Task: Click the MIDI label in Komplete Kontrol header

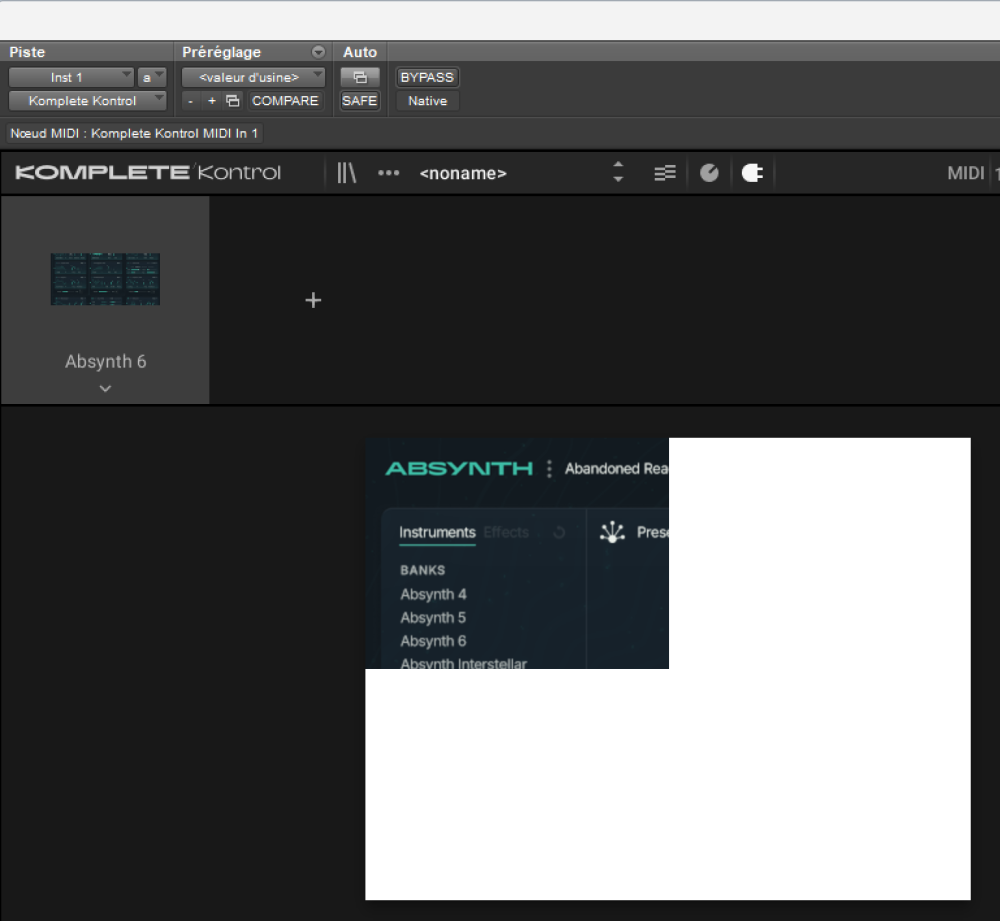Action: tap(966, 173)
